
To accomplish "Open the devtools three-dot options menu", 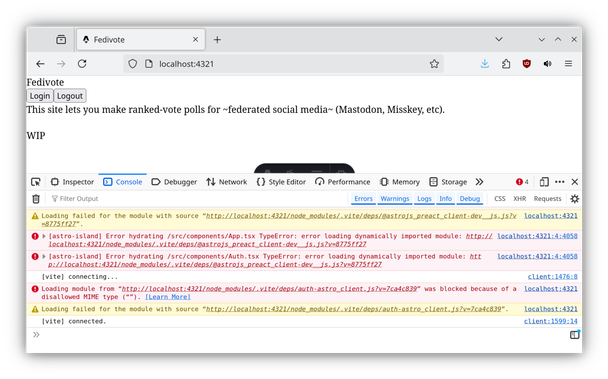I will click(560, 182).
